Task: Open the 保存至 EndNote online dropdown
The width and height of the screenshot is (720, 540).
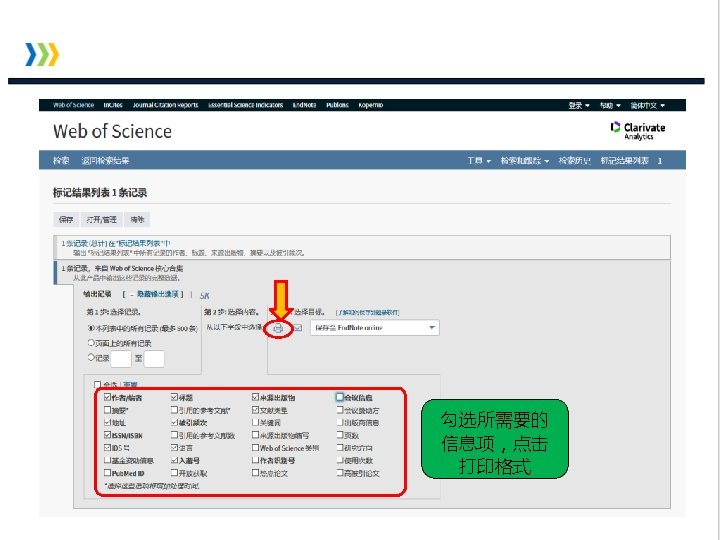Action: point(375,328)
